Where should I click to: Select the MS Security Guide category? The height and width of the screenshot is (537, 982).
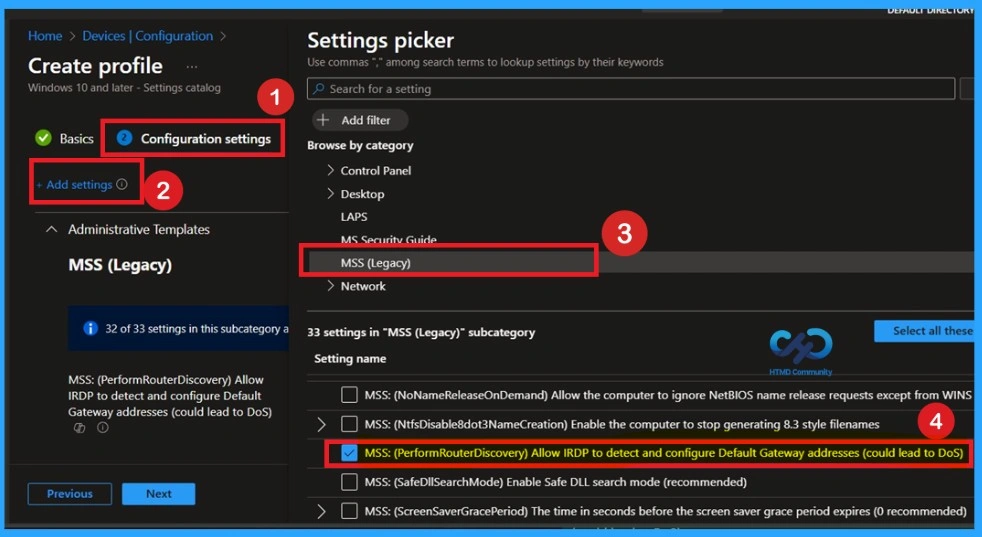point(388,239)
